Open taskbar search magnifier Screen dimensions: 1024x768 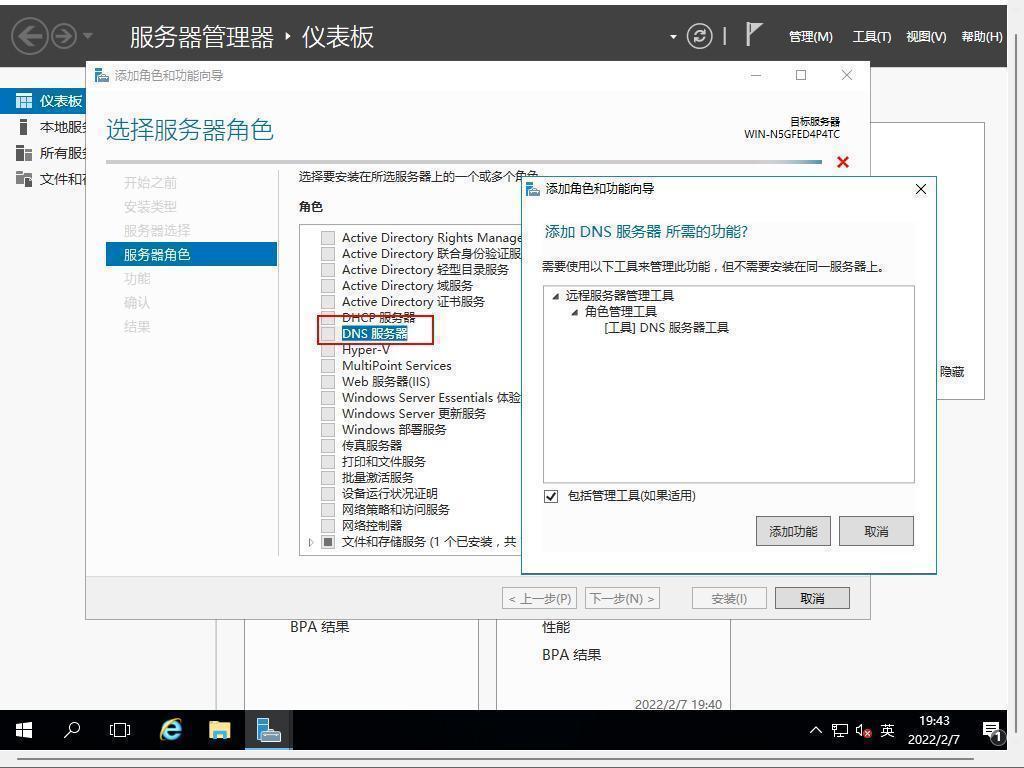pyautogui.click(x=72, y=729)
